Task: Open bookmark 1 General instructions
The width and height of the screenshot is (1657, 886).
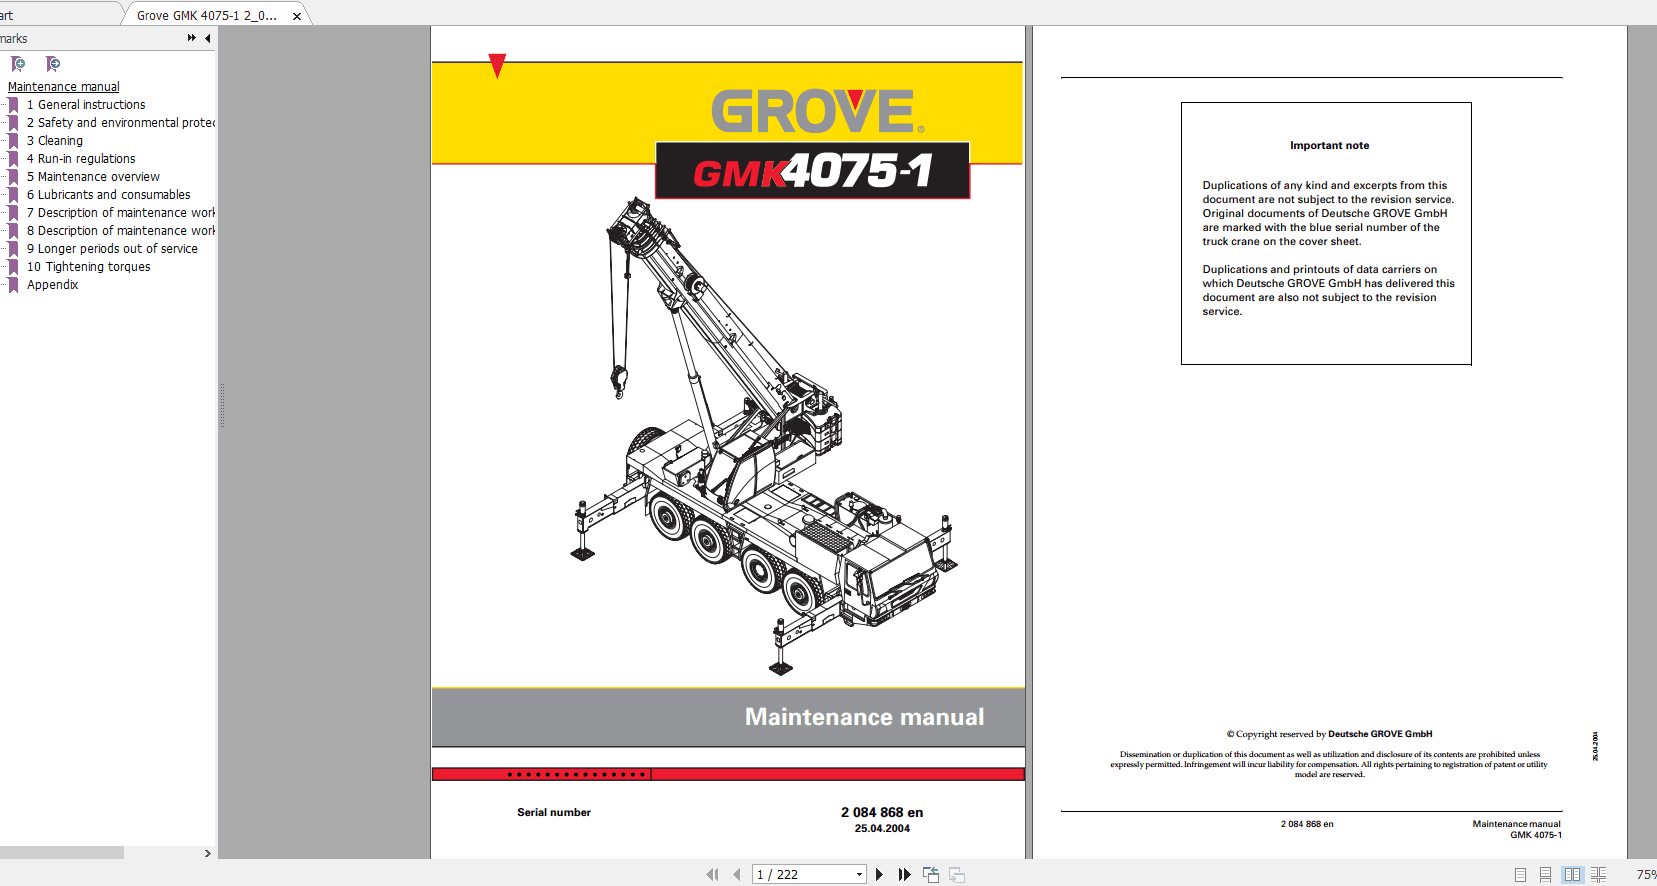Action: tap(86, 105)
